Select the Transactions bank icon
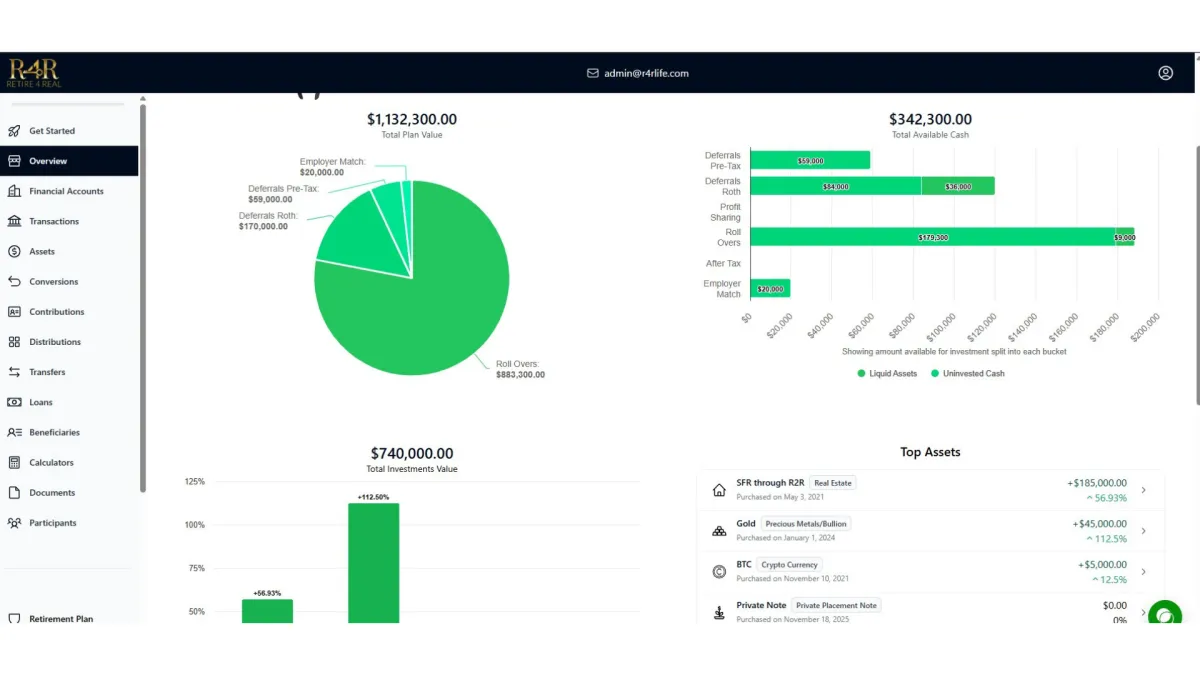This screenshot has width=1200, height=675. 14,221
